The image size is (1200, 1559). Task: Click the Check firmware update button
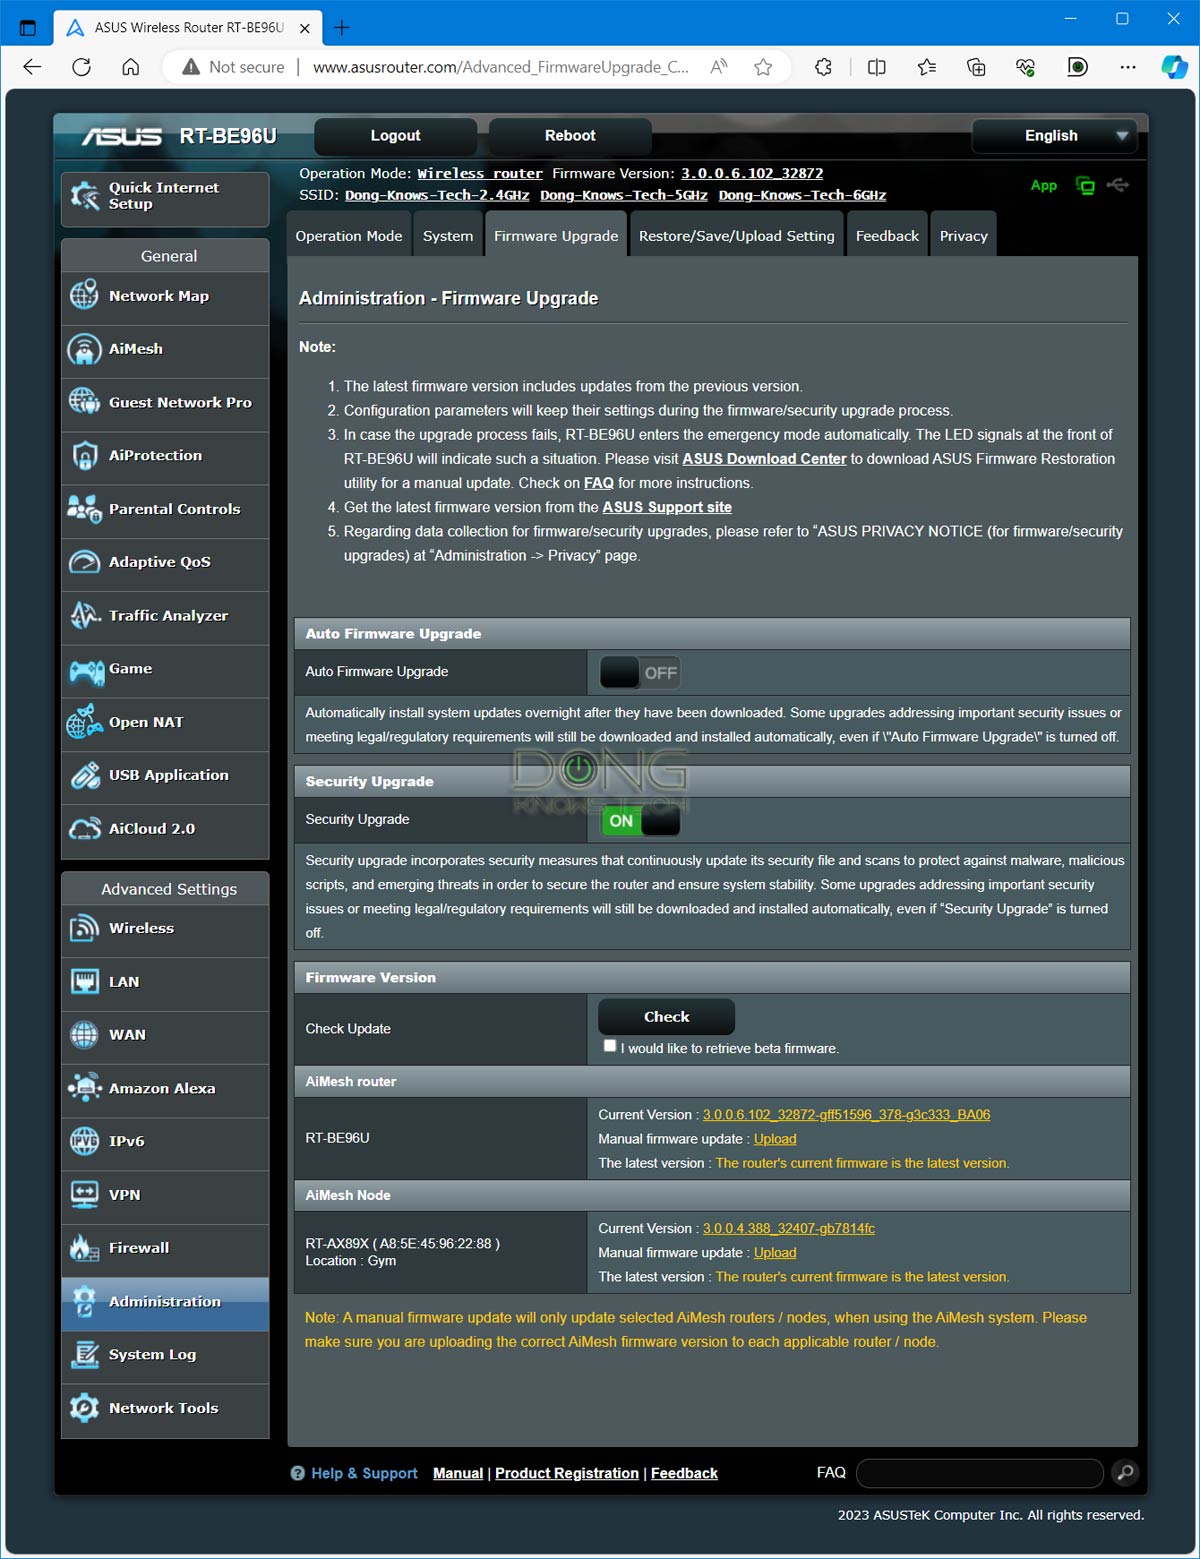666,1017
